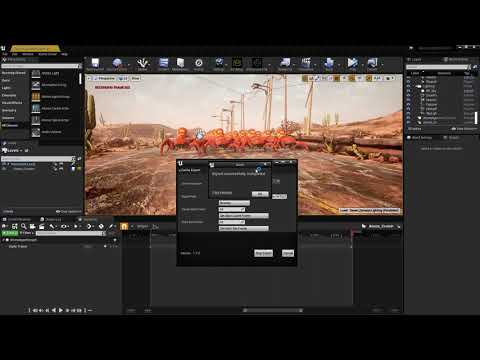Click the Sequencer play forward button
Image resolution: width=480 pixels, height=360 pixels.
pos(61,310)
